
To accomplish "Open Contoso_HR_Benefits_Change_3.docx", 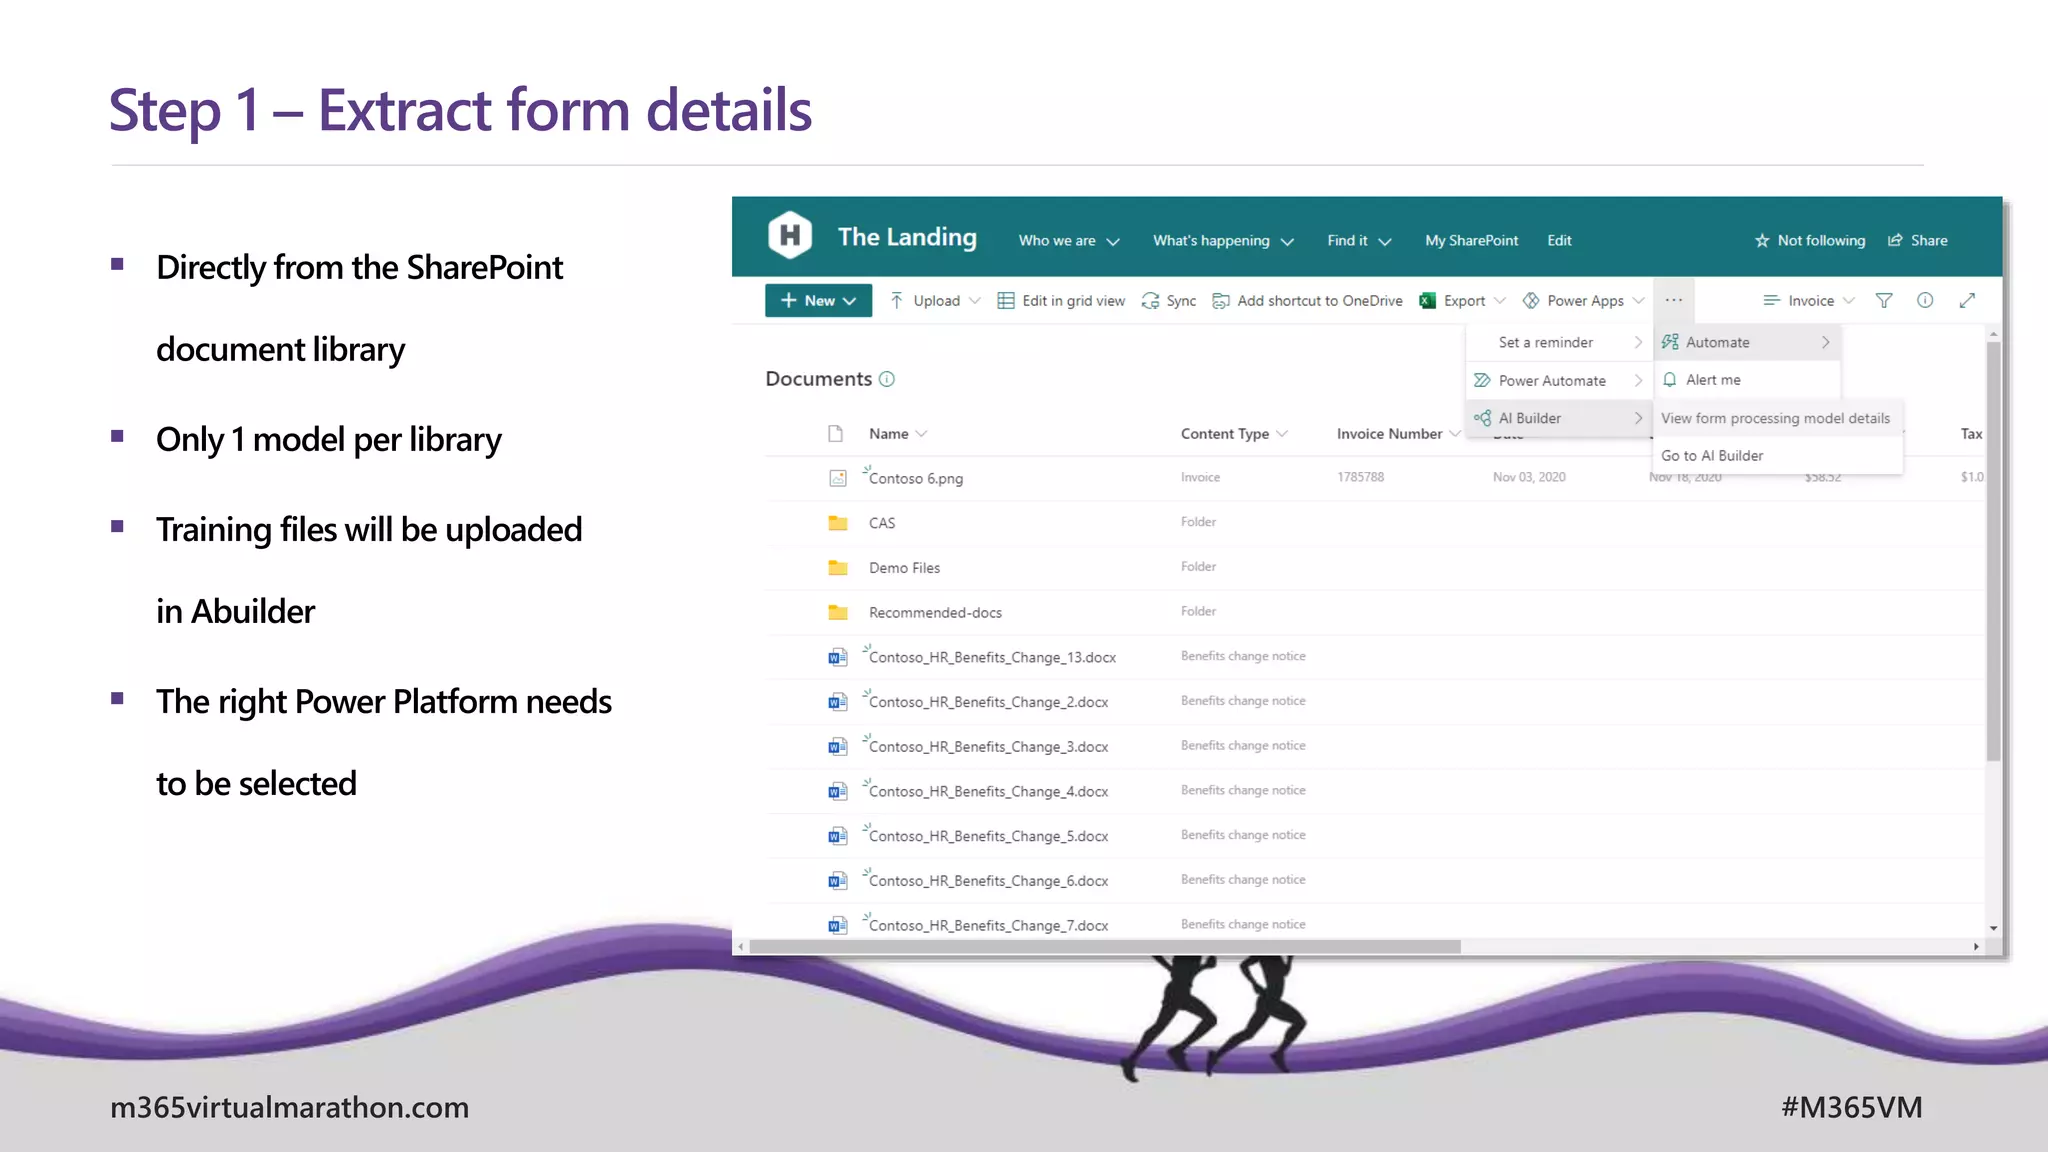I will 988,747.
